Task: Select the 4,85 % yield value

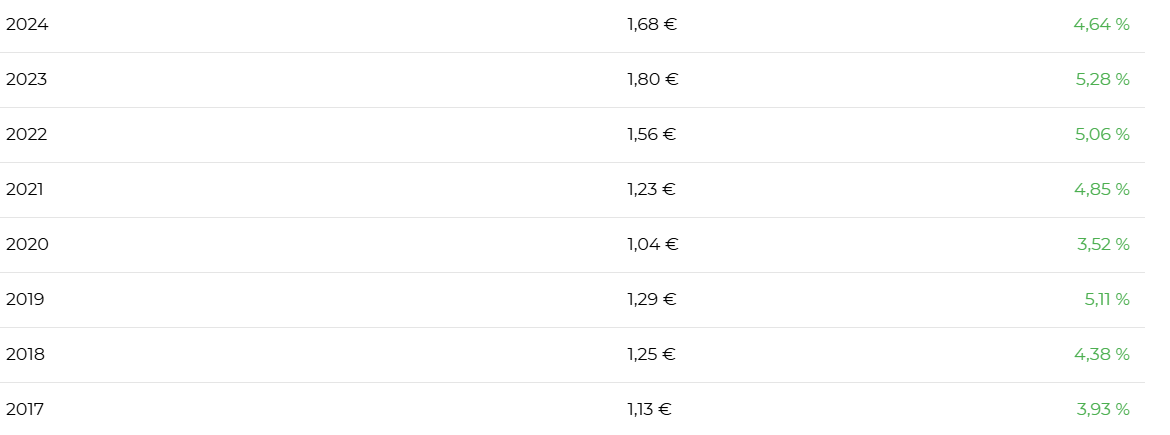Action: click(1102, 190)
